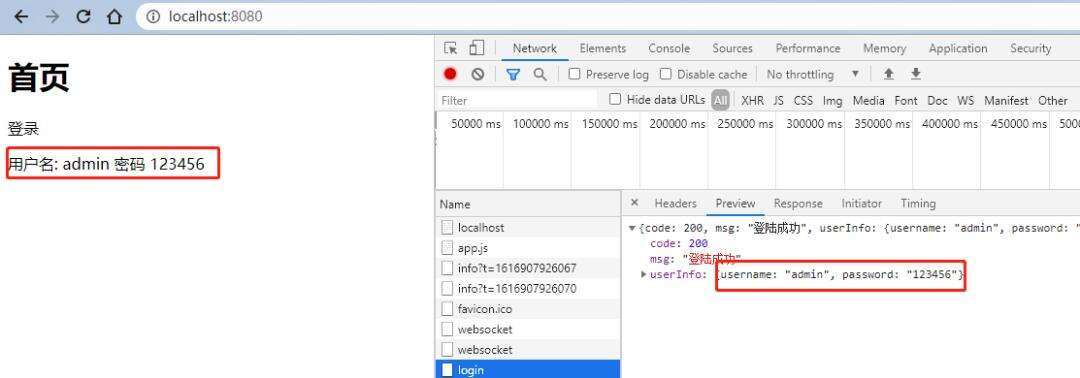Import HAR file upload arrow icon
The height and width of the screenshot is (378, 1080).
pos(889,74)
